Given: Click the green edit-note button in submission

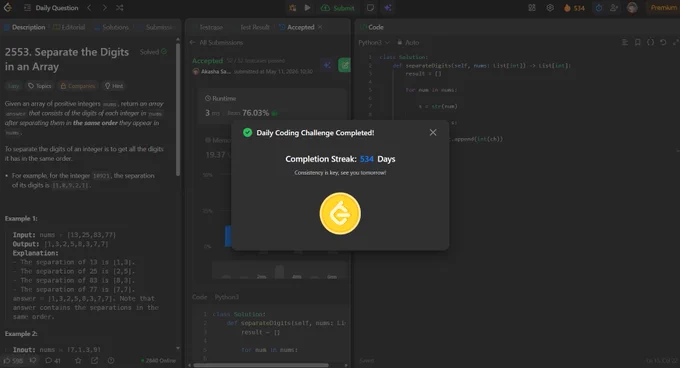Looking at the screenshot, I should point(344,65).
